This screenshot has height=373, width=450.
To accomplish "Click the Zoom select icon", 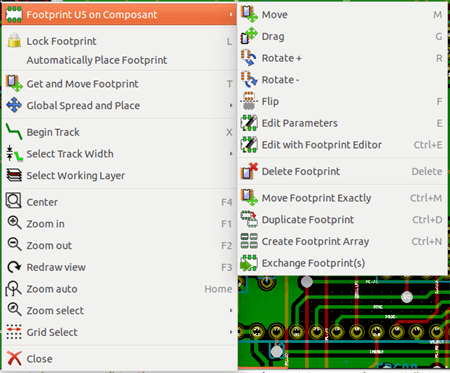I will (14, 309).
